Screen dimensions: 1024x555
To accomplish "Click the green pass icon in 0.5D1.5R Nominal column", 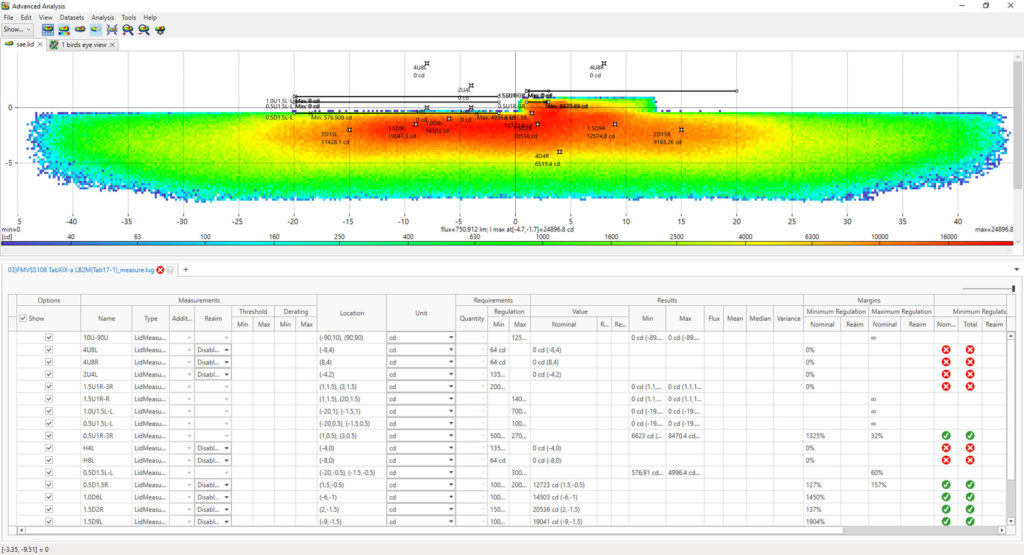I will [946, 484].
